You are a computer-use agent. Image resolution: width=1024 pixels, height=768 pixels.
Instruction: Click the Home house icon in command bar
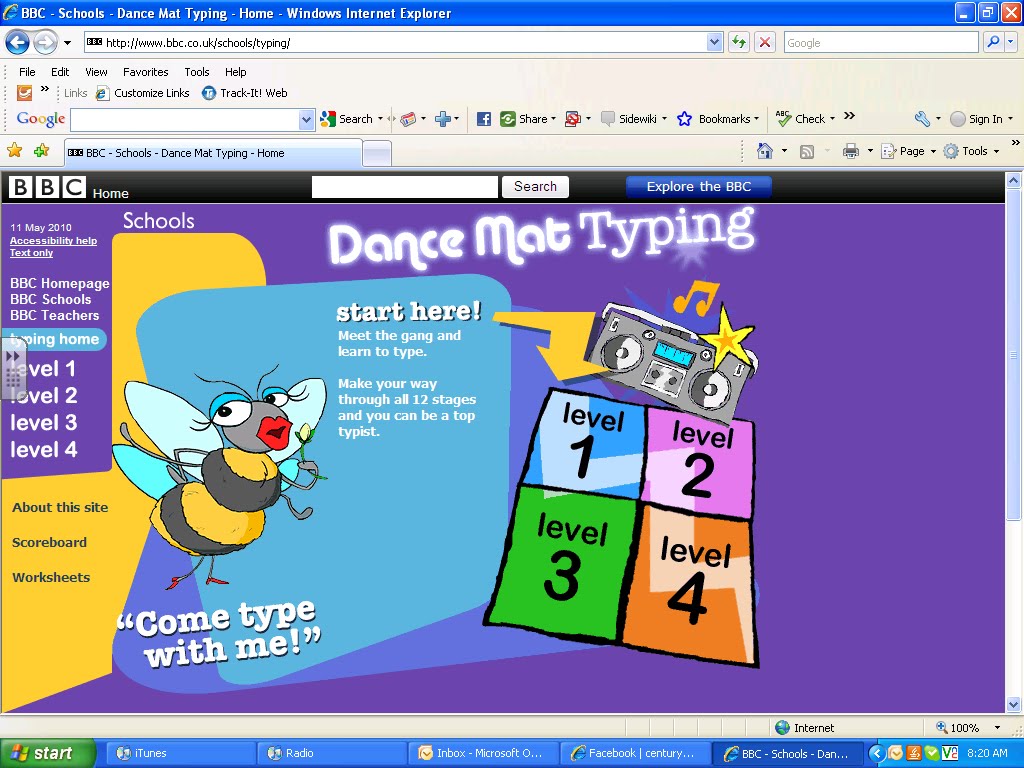point(764,152)
